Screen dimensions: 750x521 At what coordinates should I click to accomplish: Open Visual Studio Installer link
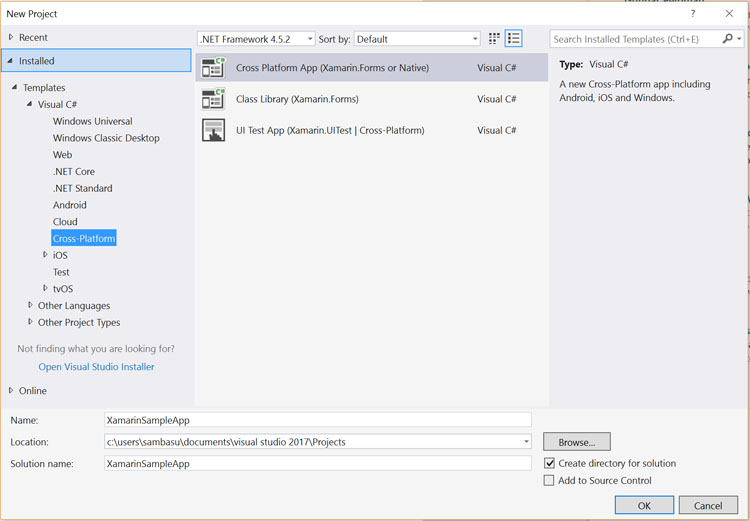point(97,366)
